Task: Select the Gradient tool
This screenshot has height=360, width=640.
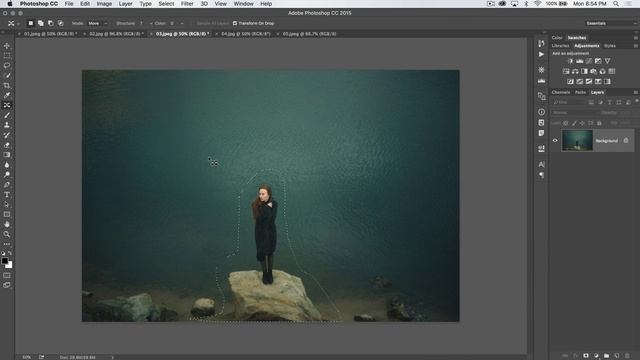Action: point(7,155)
